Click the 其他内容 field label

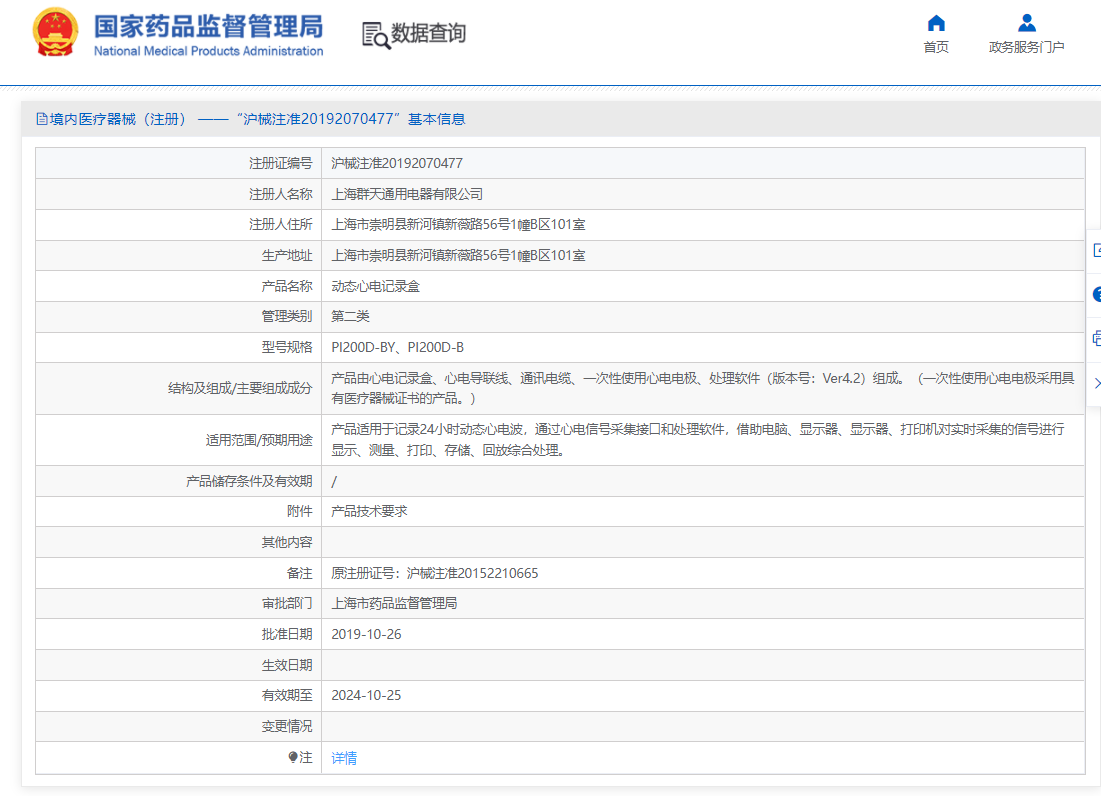[x=286, y=542]
